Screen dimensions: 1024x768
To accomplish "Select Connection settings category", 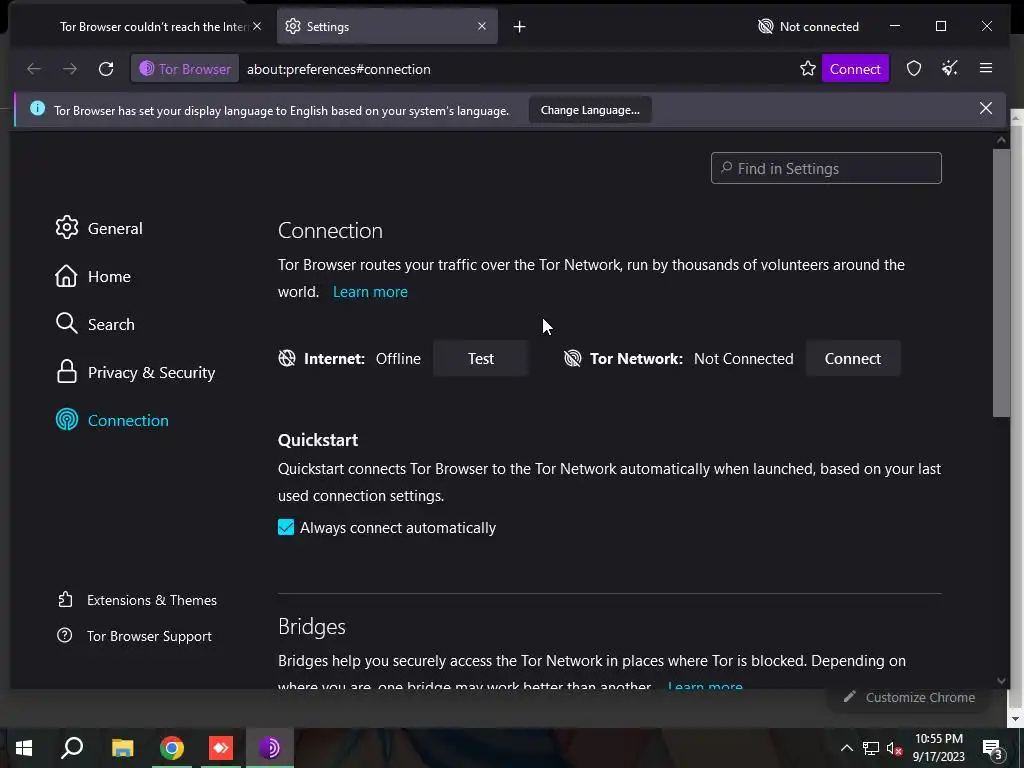I will [112, 420].
